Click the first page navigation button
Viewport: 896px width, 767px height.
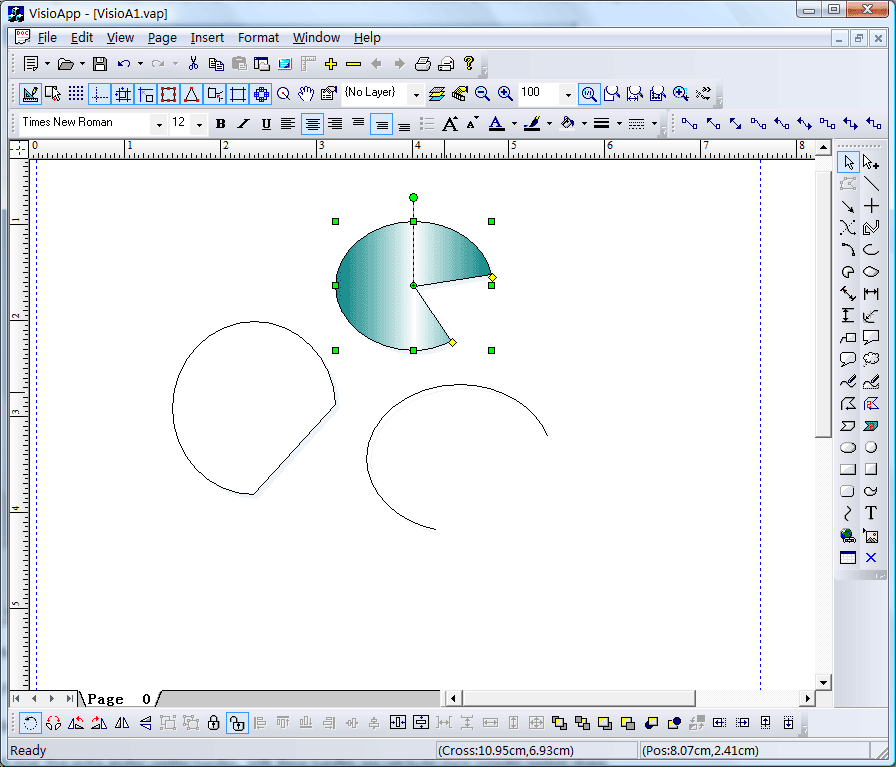pyautogui.click(x=16, y=698)
